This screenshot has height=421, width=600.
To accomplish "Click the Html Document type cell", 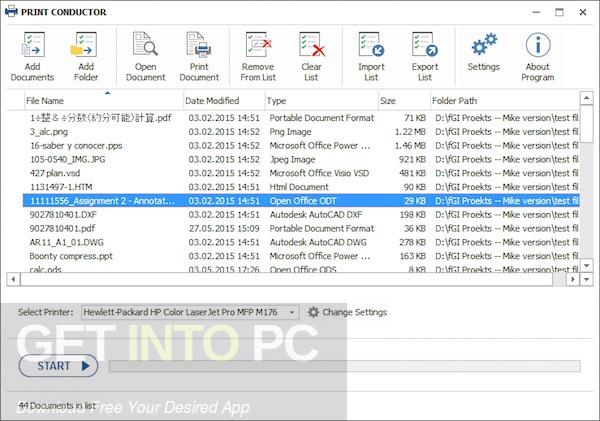I will click(299, 187).
